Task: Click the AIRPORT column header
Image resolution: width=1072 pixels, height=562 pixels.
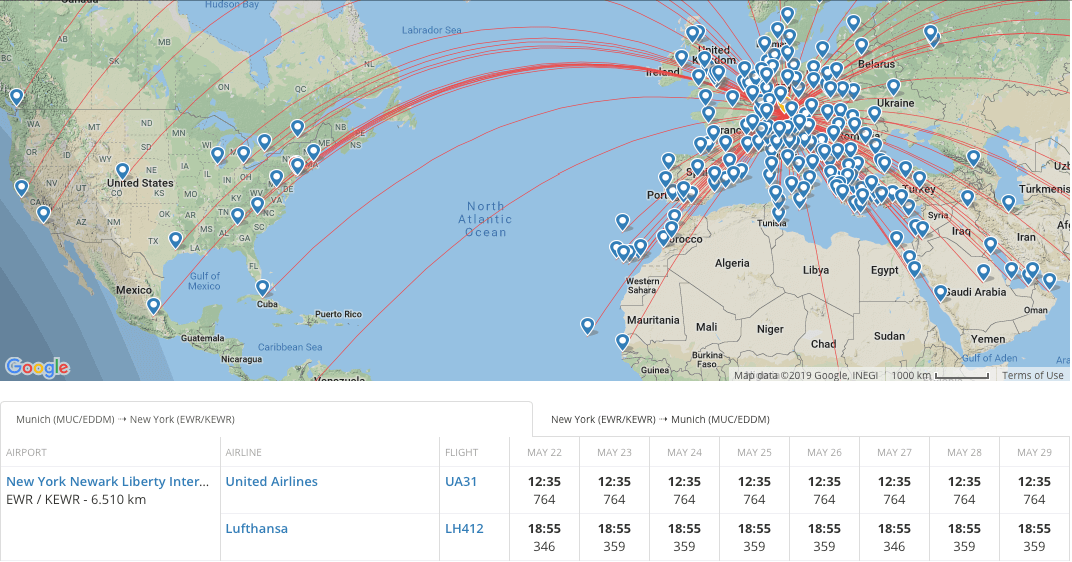Action: pyautogui.click(x=27, y=453)
